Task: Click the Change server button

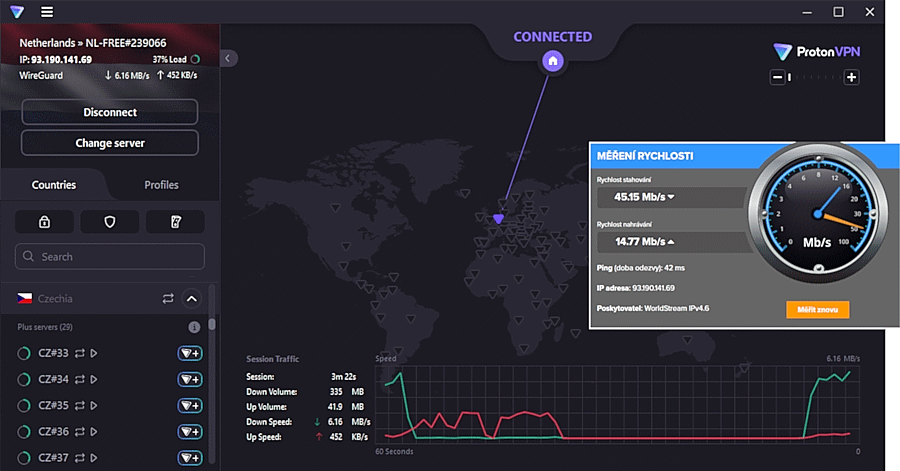Action: [x=110, y=143]
